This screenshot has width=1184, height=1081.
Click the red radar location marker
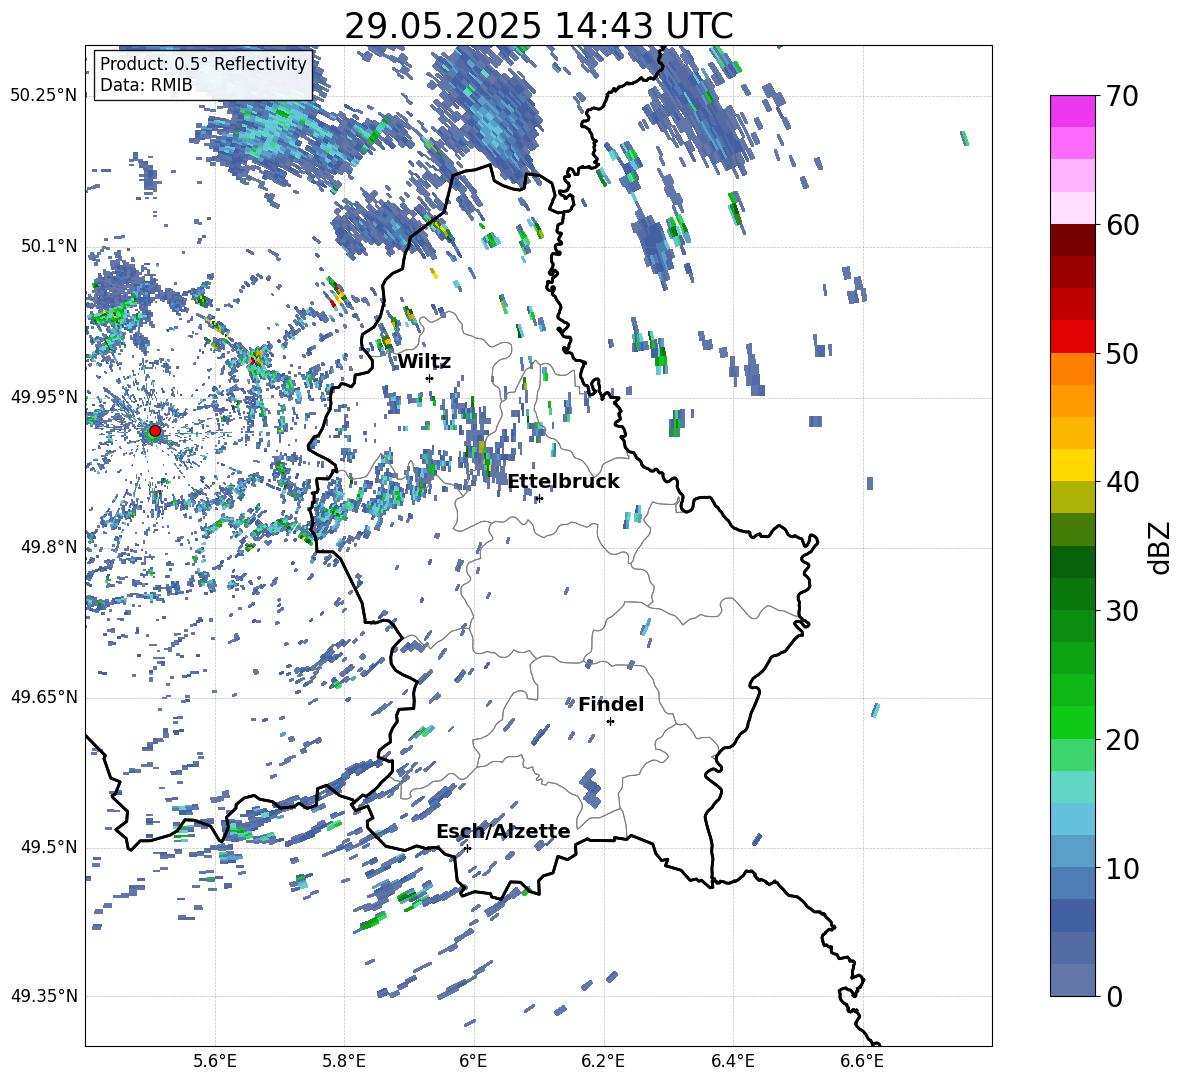coord(155,431)
